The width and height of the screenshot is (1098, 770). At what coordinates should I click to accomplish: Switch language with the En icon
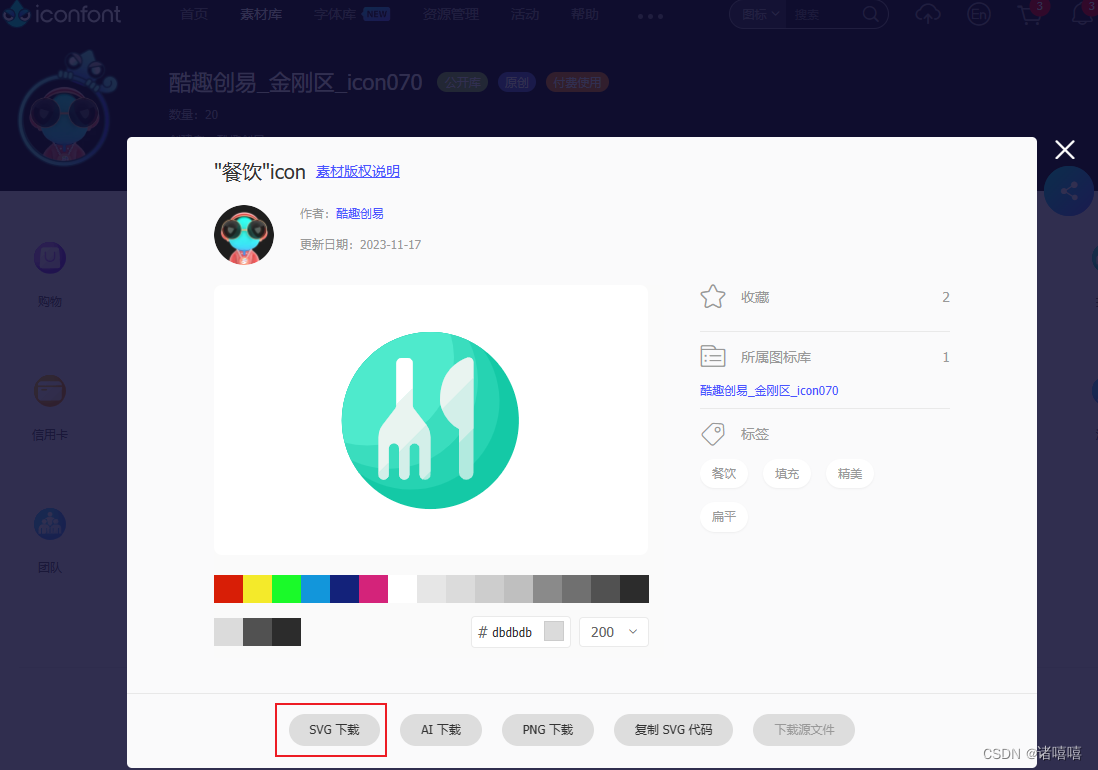(x=978, y=14)
